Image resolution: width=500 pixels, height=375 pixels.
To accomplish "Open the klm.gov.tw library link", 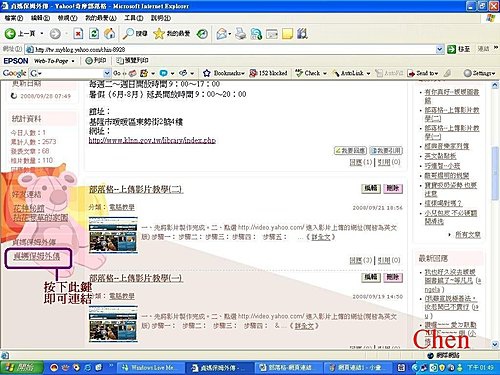I will click(x=152, y=140).
